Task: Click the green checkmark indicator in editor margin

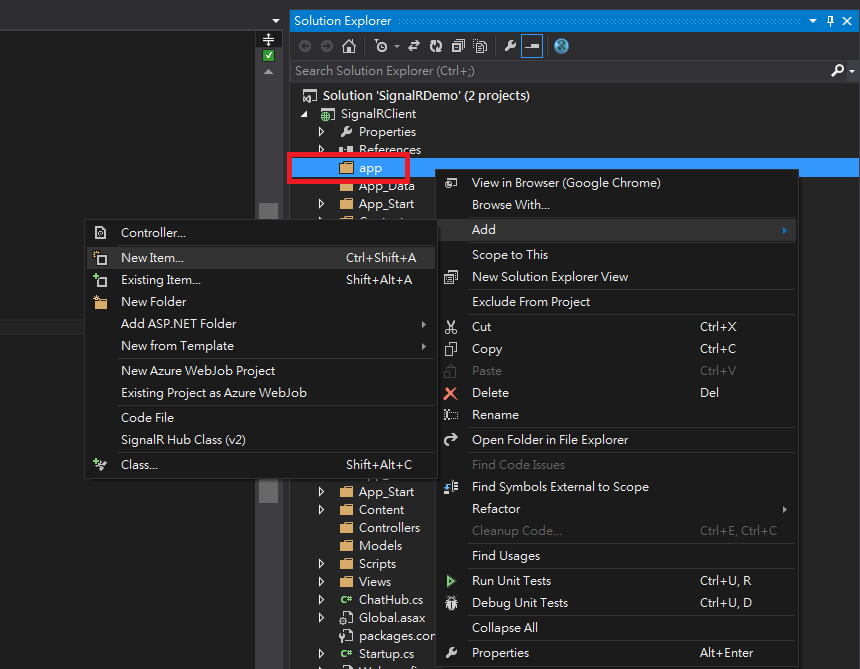Action: (x=268, y=56)
